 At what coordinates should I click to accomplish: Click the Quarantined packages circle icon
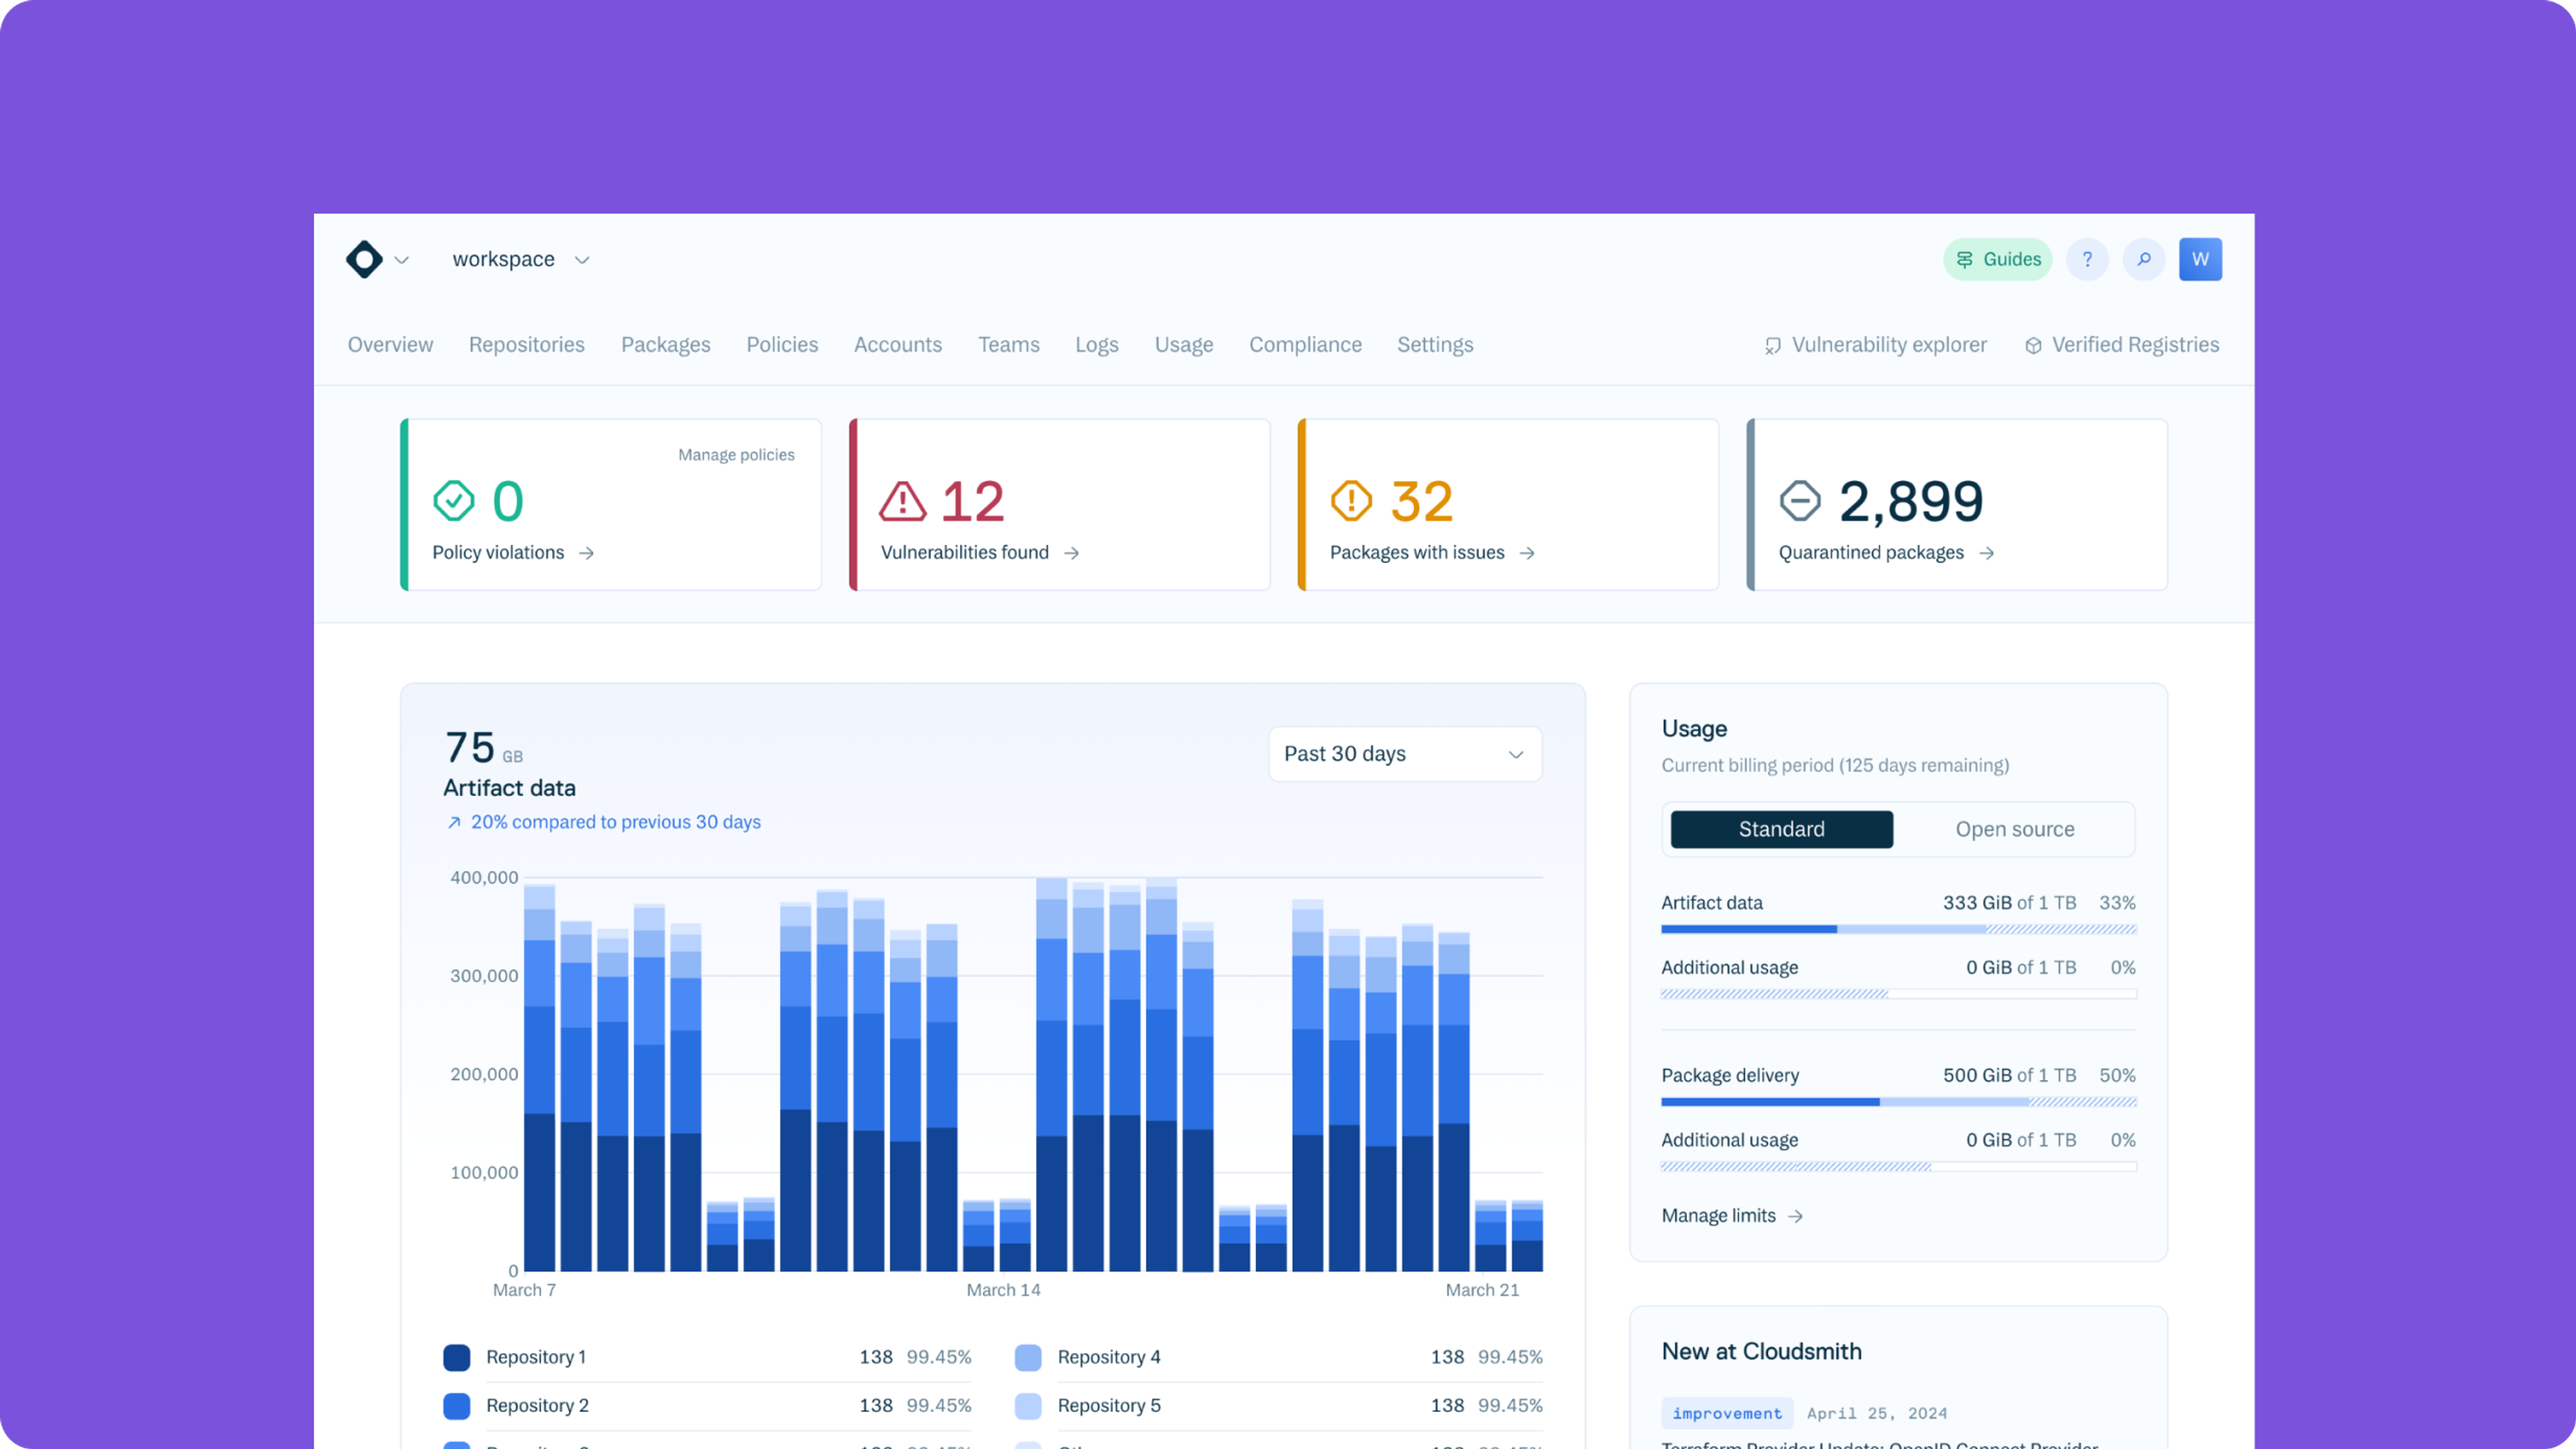click(x=1800, y=501)
